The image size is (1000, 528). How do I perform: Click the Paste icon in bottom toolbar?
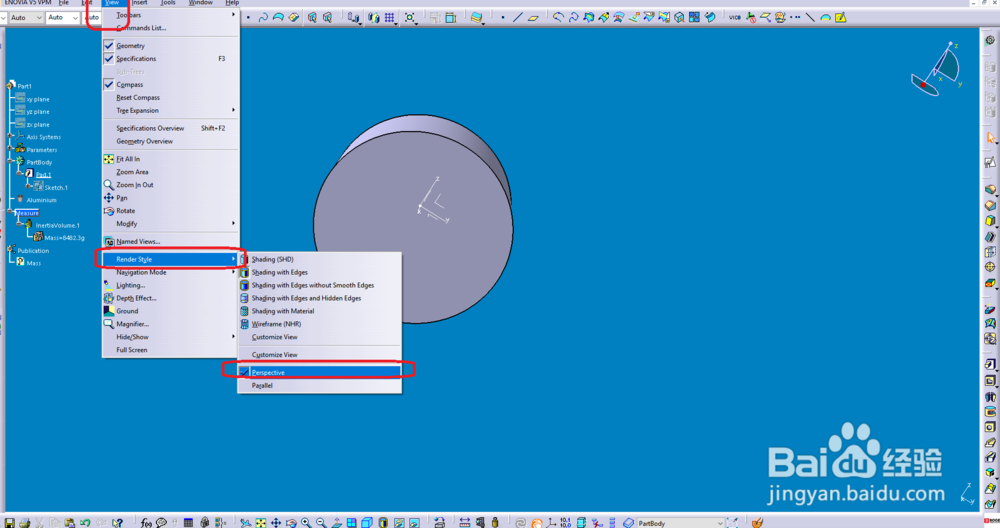click(70, 523)
